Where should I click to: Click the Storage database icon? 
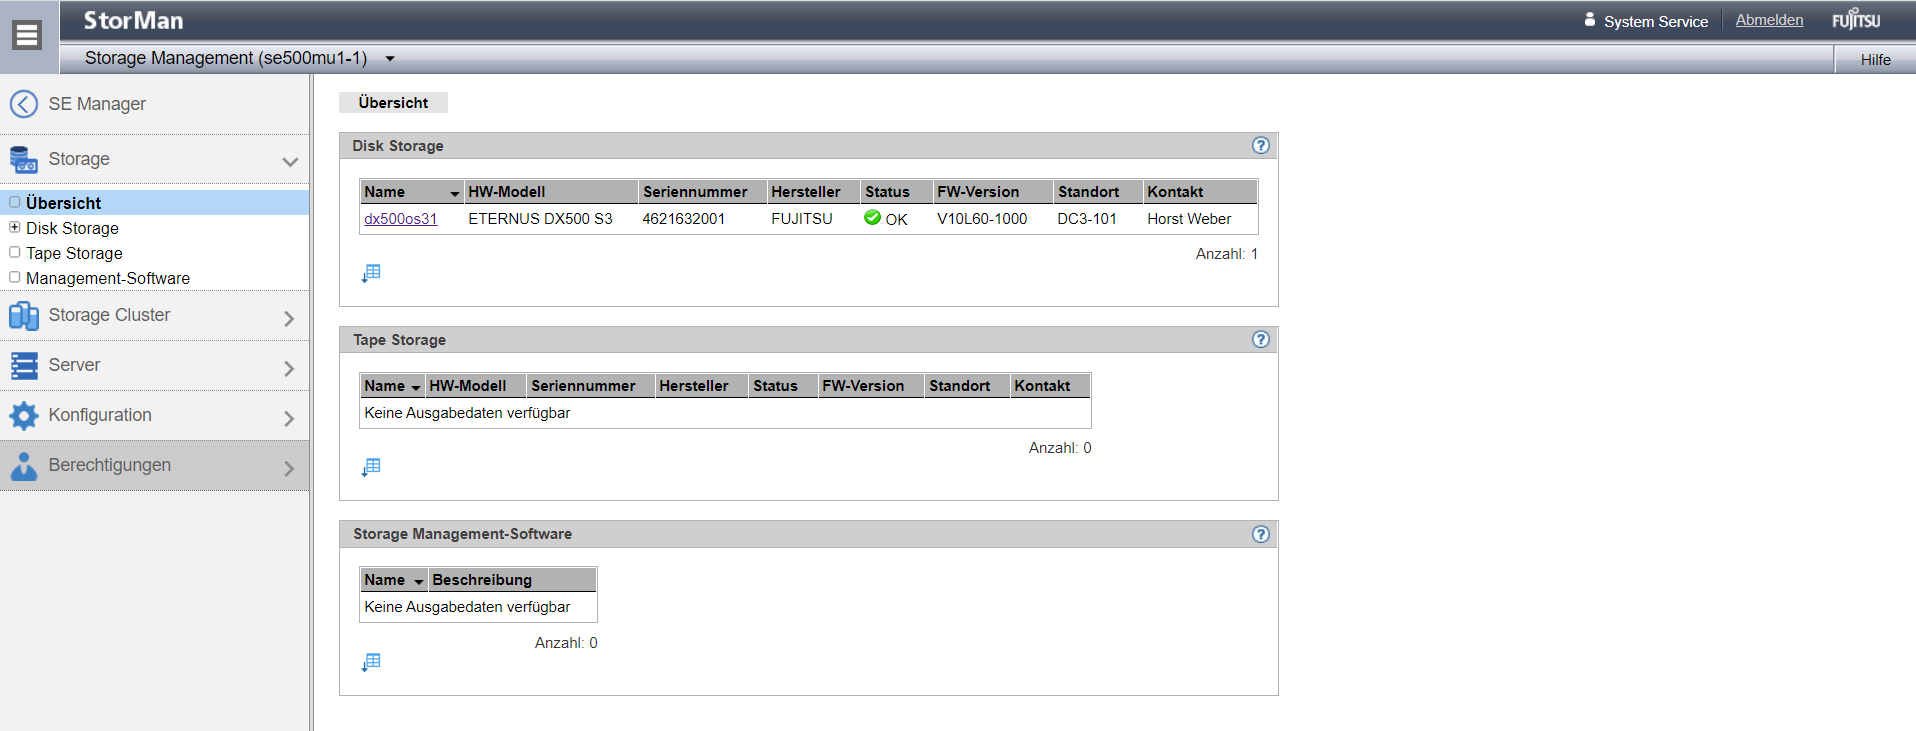pyautogui.click(x=24, y=159)
